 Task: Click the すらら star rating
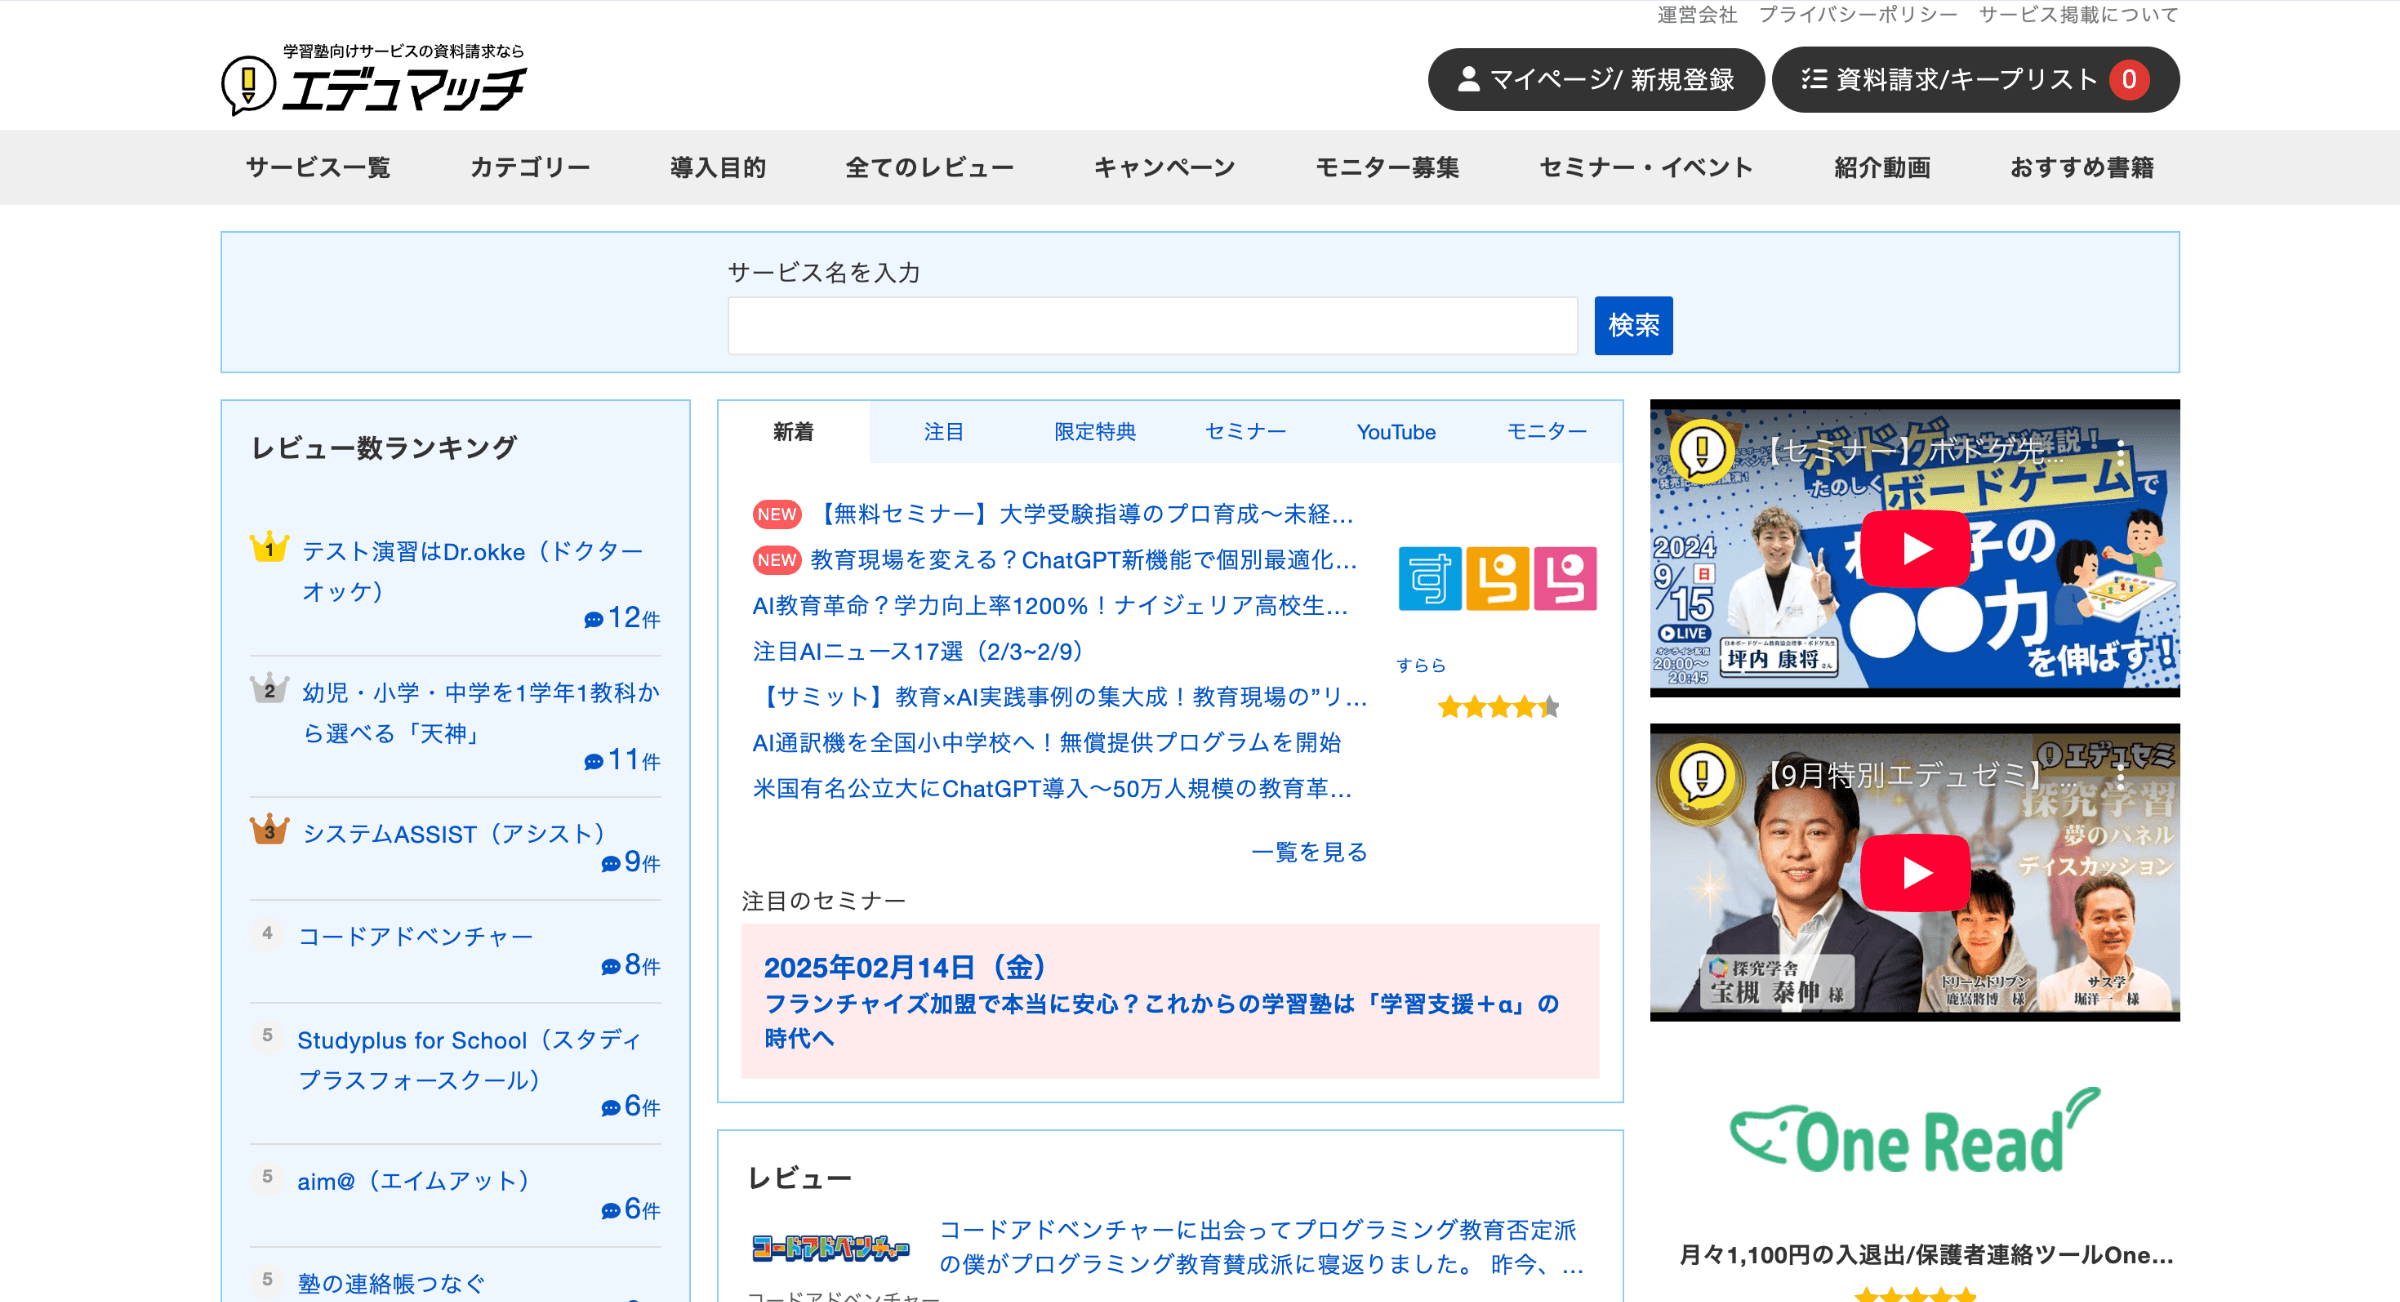pos(1497,707)
